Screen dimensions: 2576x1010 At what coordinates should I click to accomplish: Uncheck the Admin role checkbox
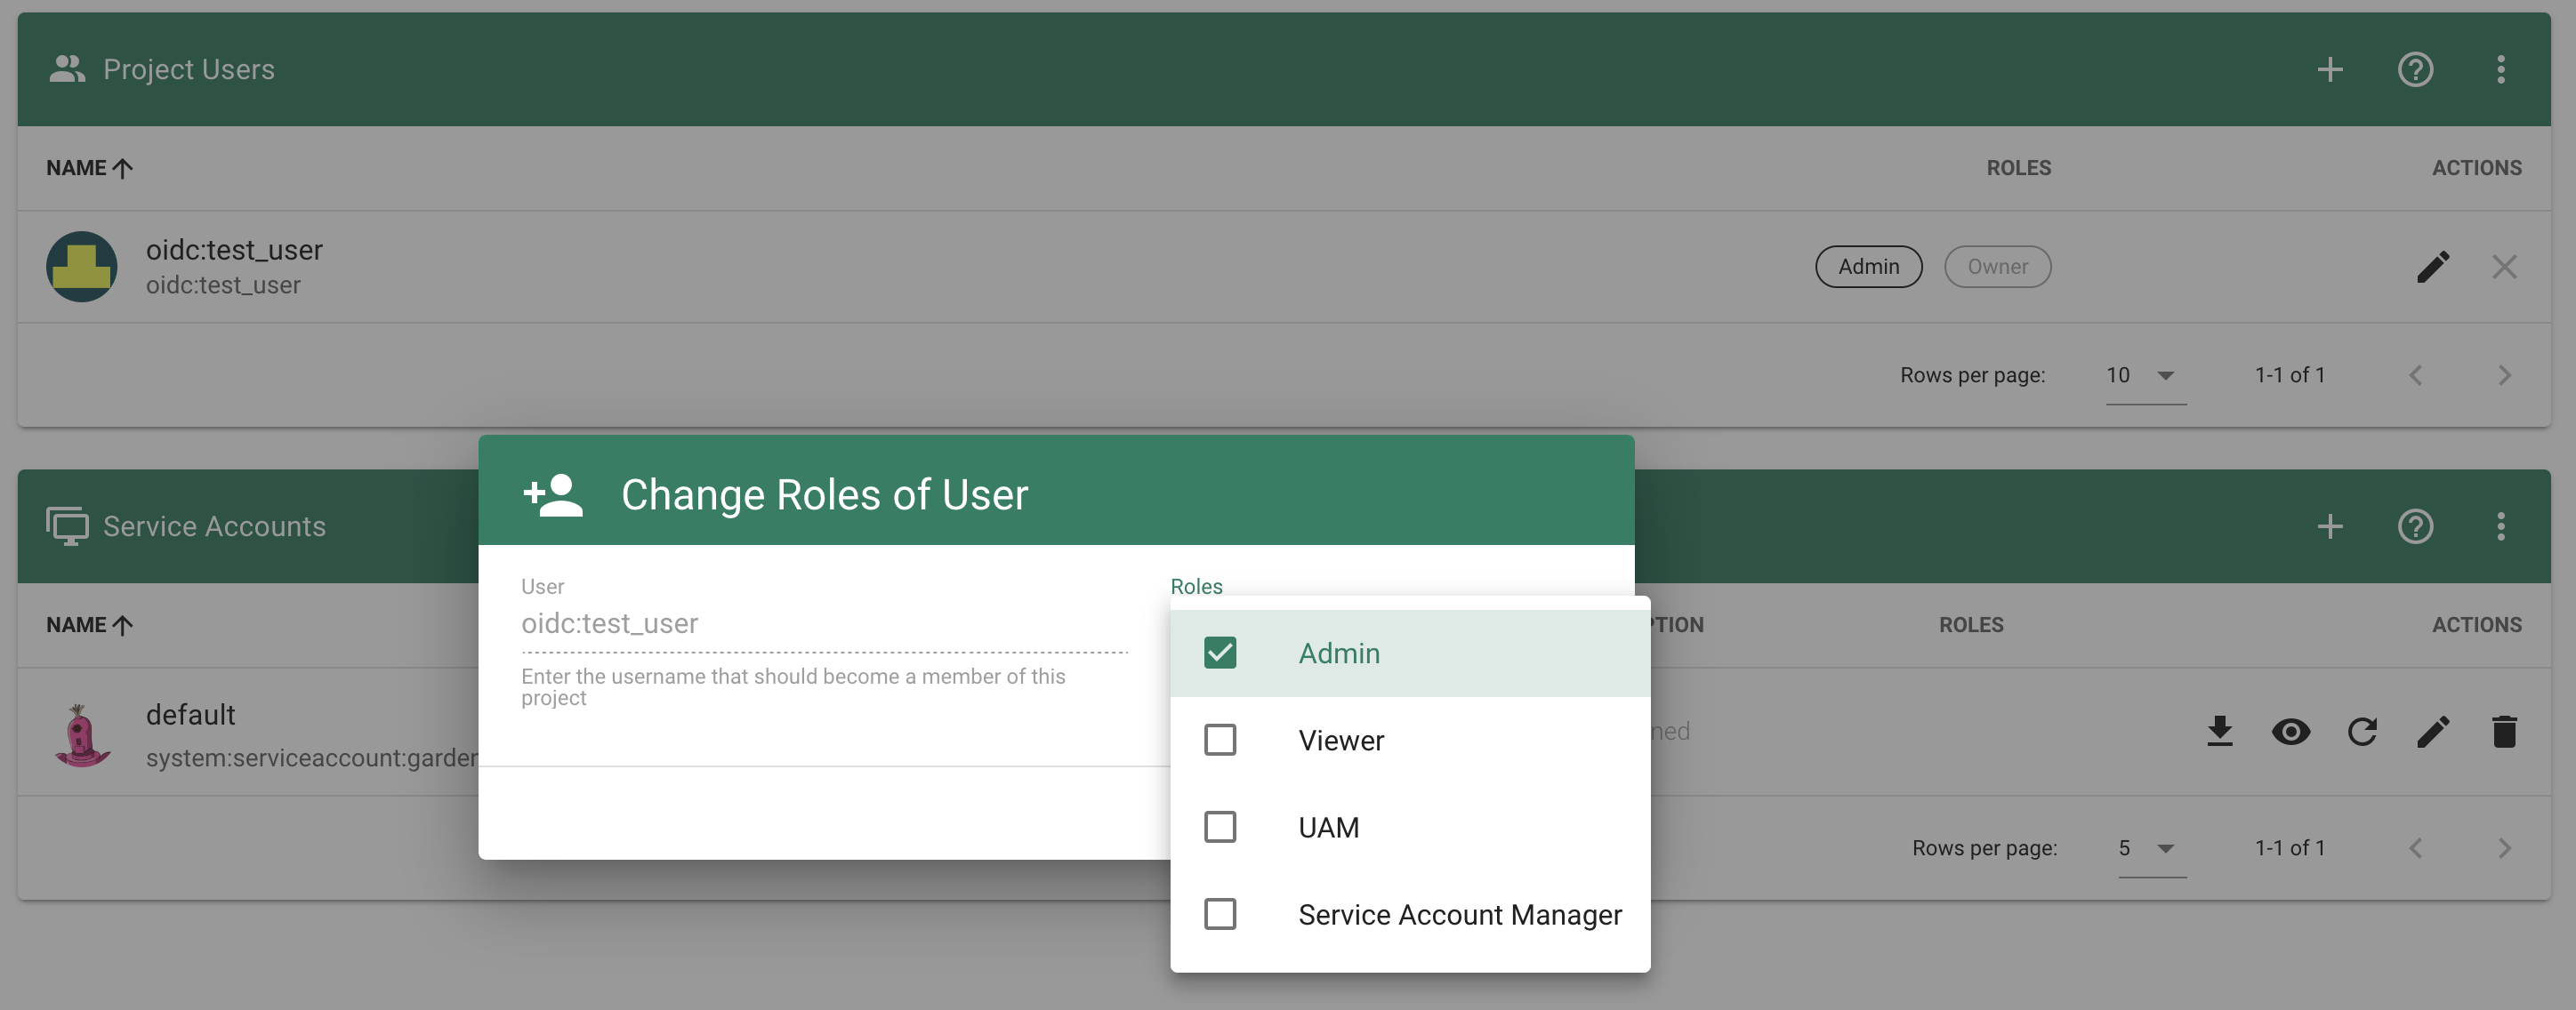(x=1220, y=652)
